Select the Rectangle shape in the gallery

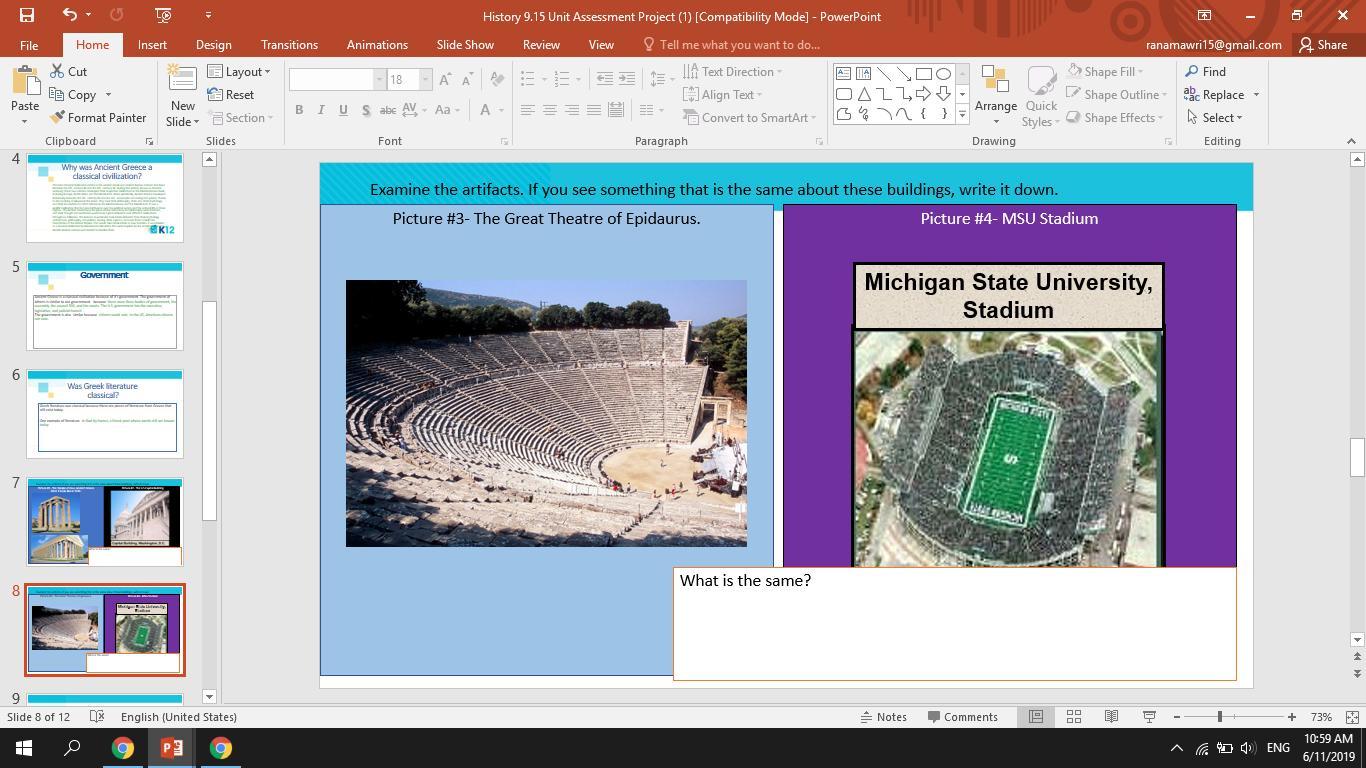[923, 73]
